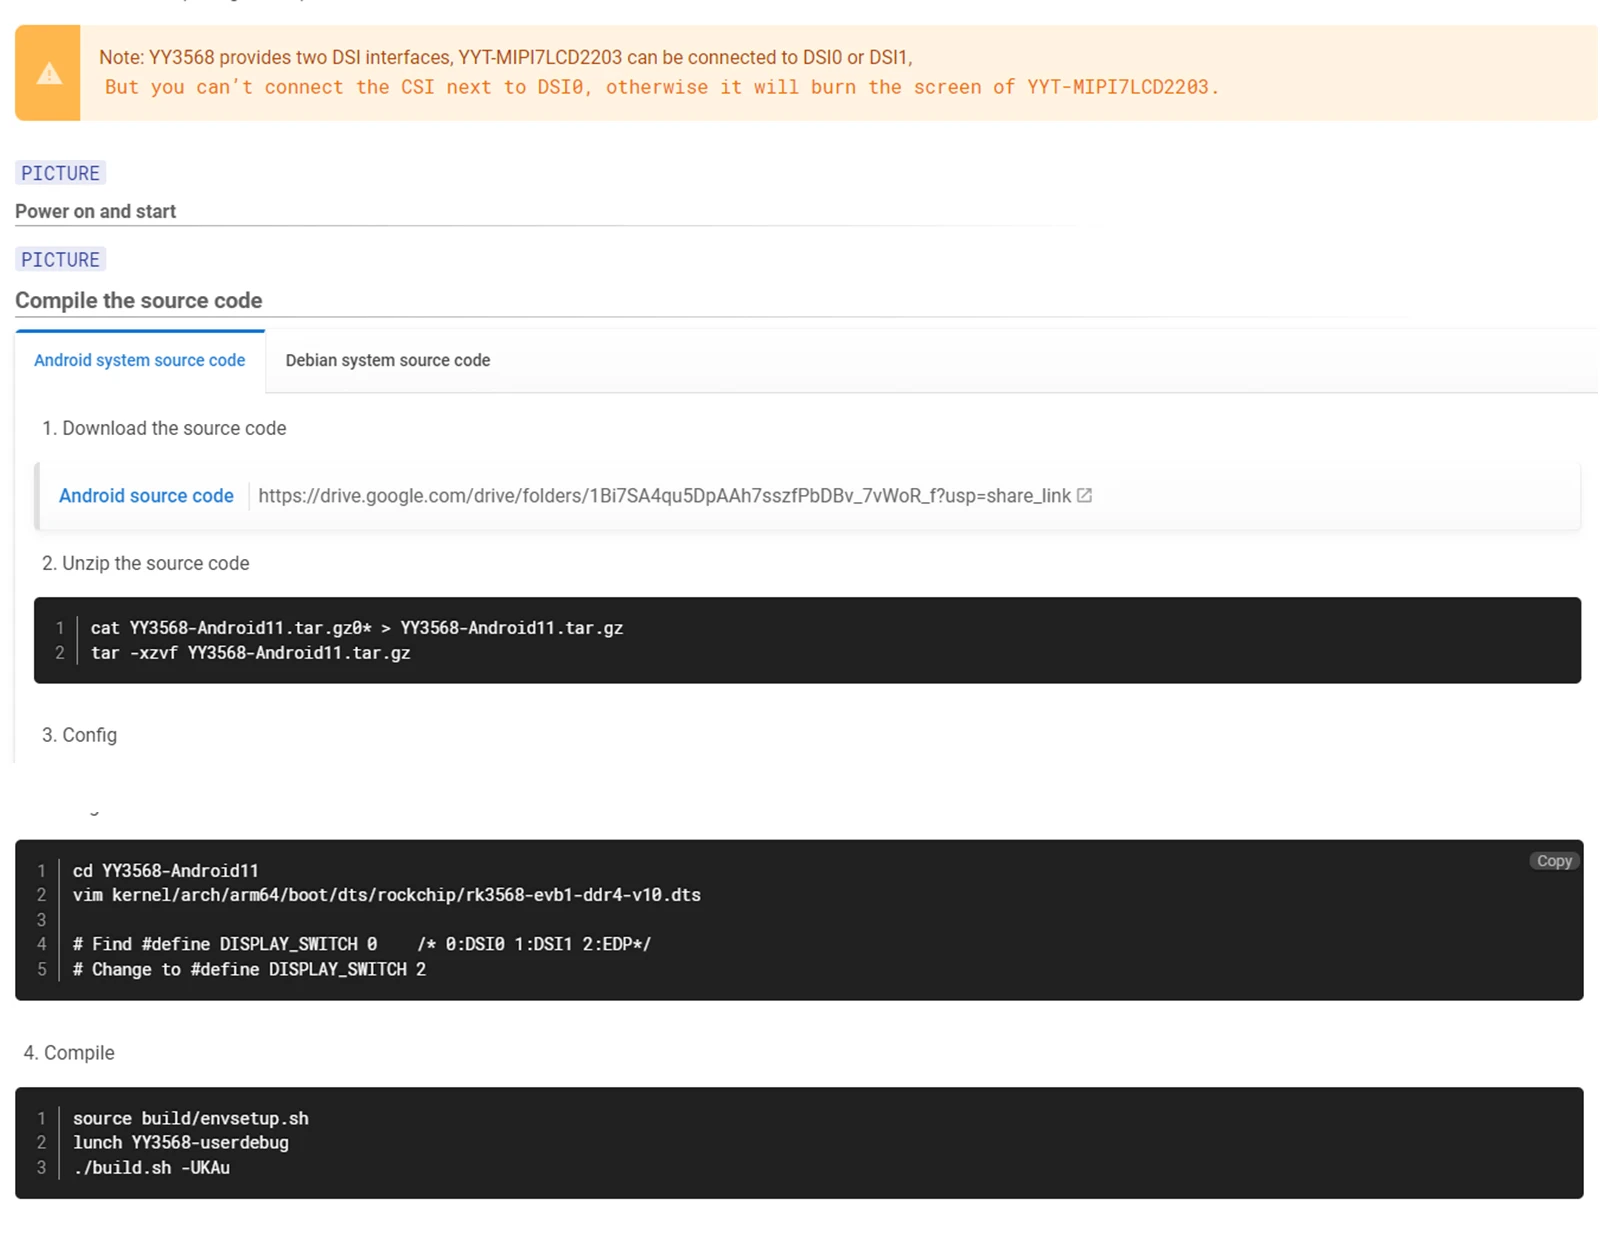Click the lunch YY3568-userdebug command
The height and width of the screenshot is (1235, 1600).
tap(180, 1142)
